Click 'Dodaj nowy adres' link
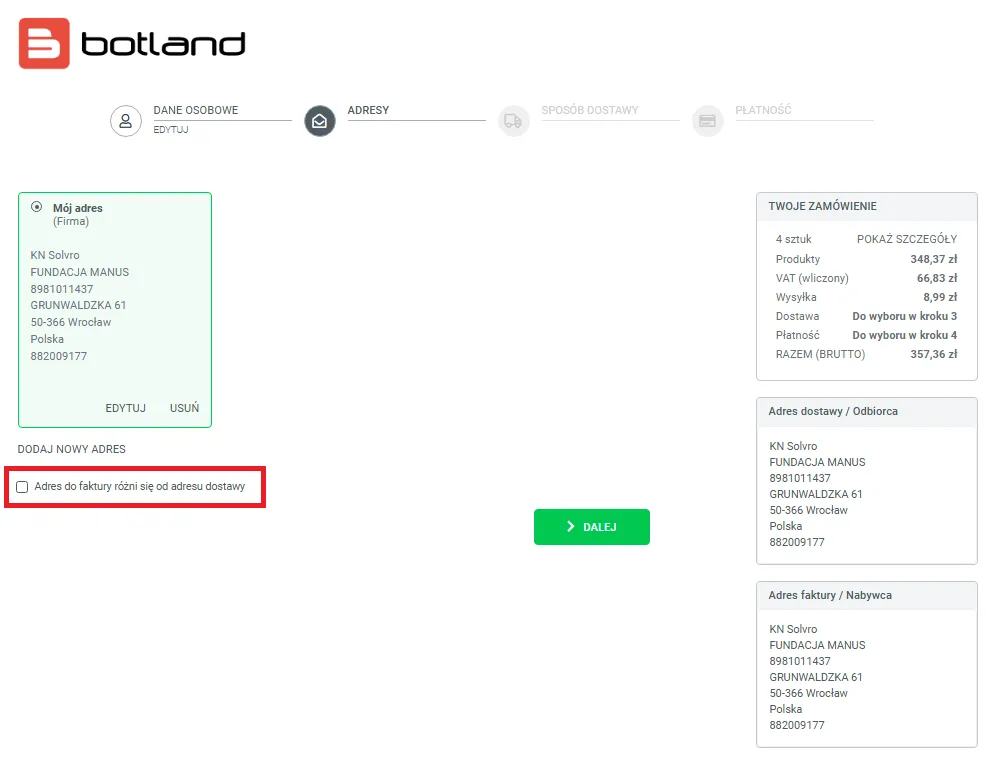The image size is (999, 761). (72, 450)
